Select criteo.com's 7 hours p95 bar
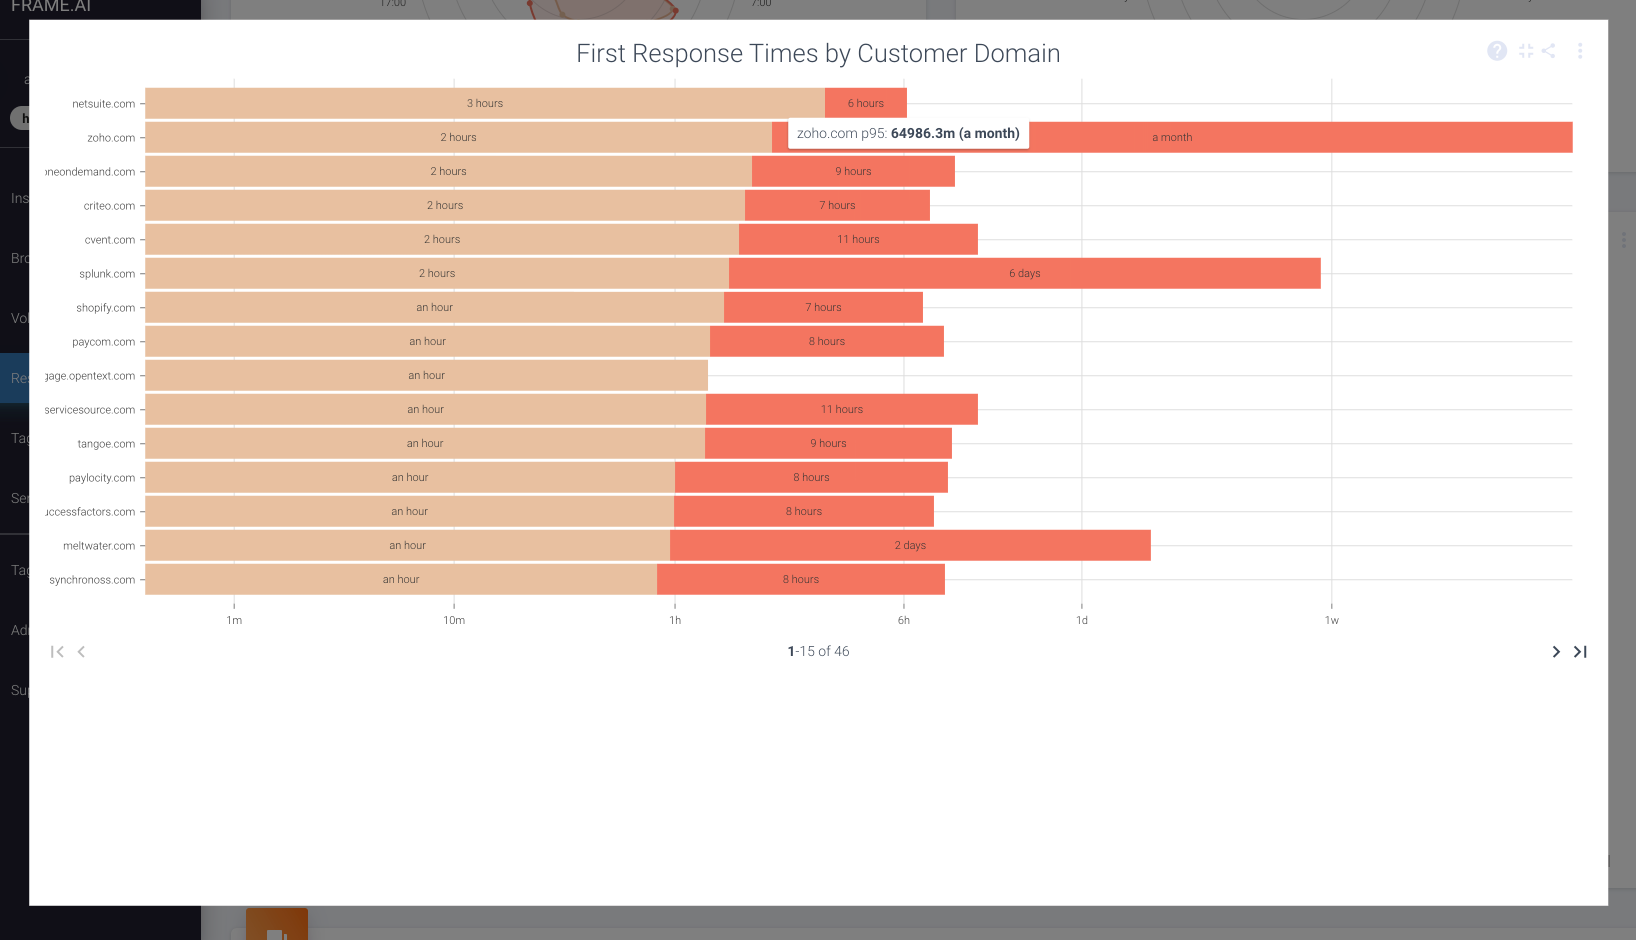The width and height of the screenshot is (1636, 940). [x=837, y=205]
